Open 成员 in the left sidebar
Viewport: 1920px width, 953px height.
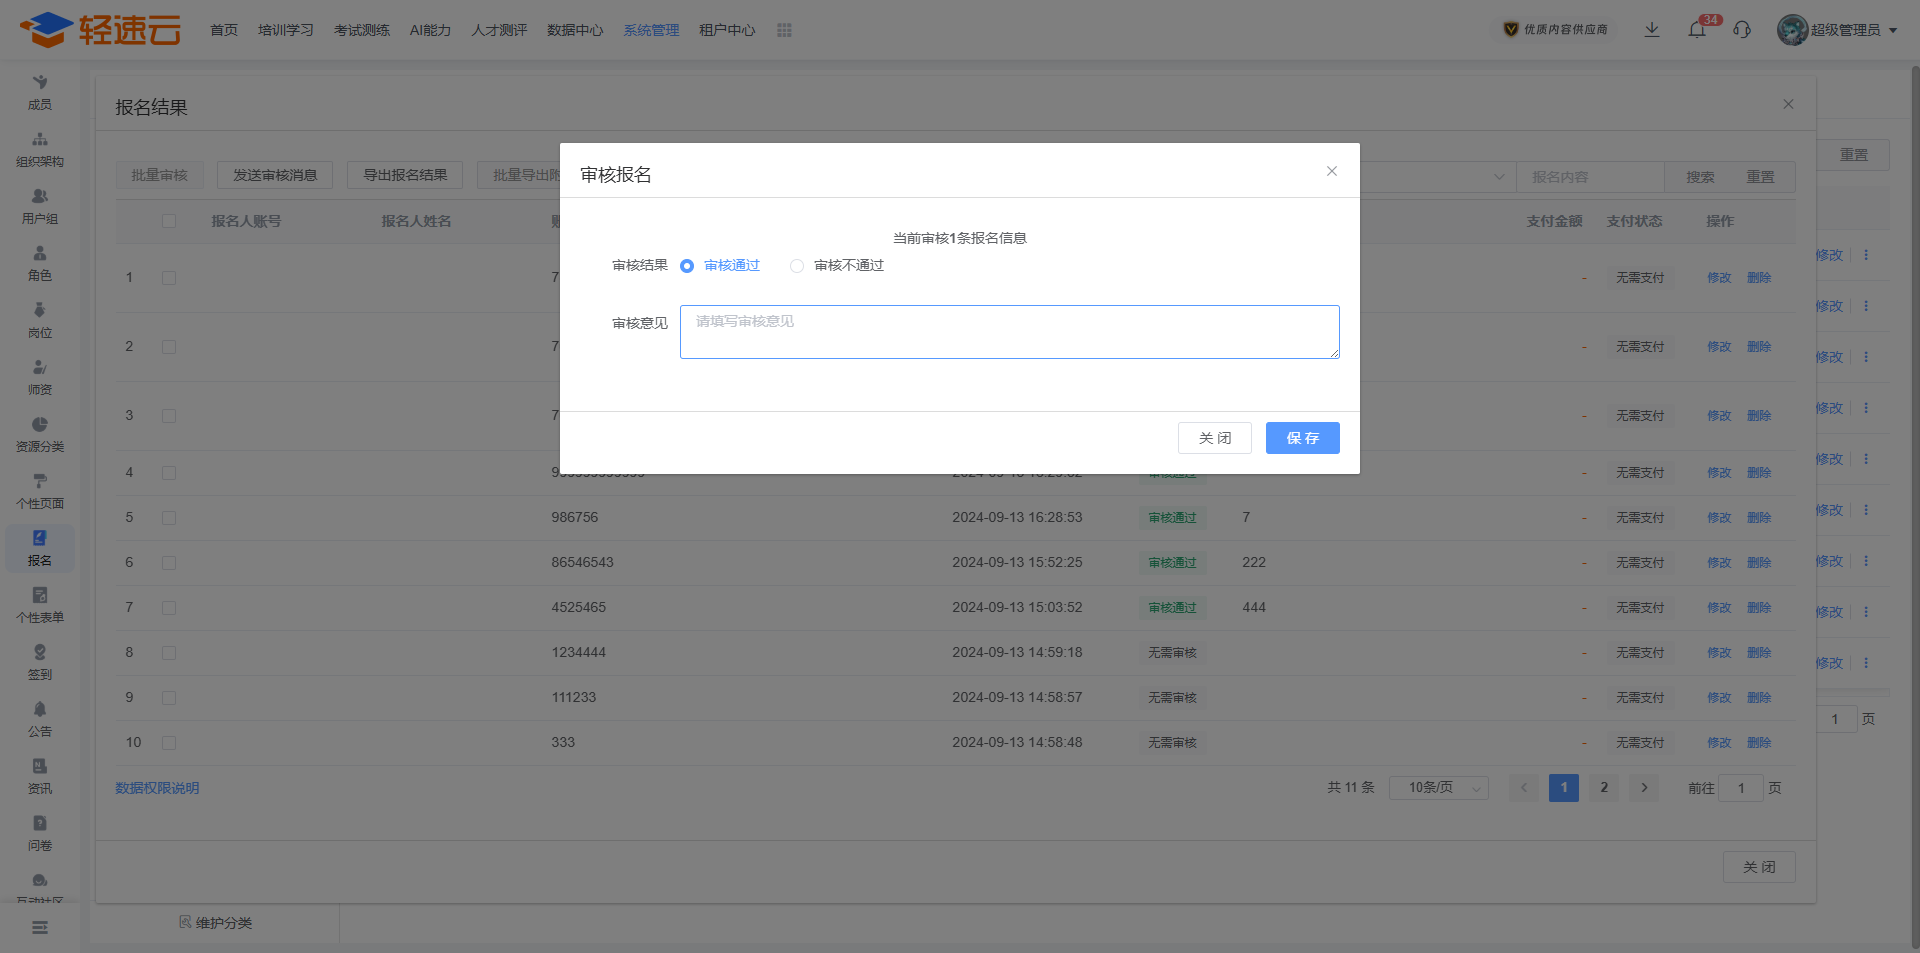pyautogui.click(x=40, y=92)
